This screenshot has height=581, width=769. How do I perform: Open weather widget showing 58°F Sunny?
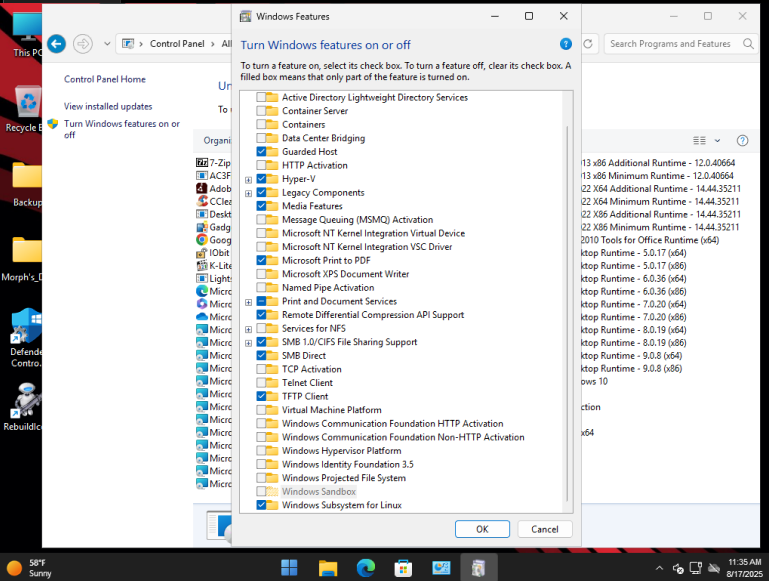pos(29,568)
